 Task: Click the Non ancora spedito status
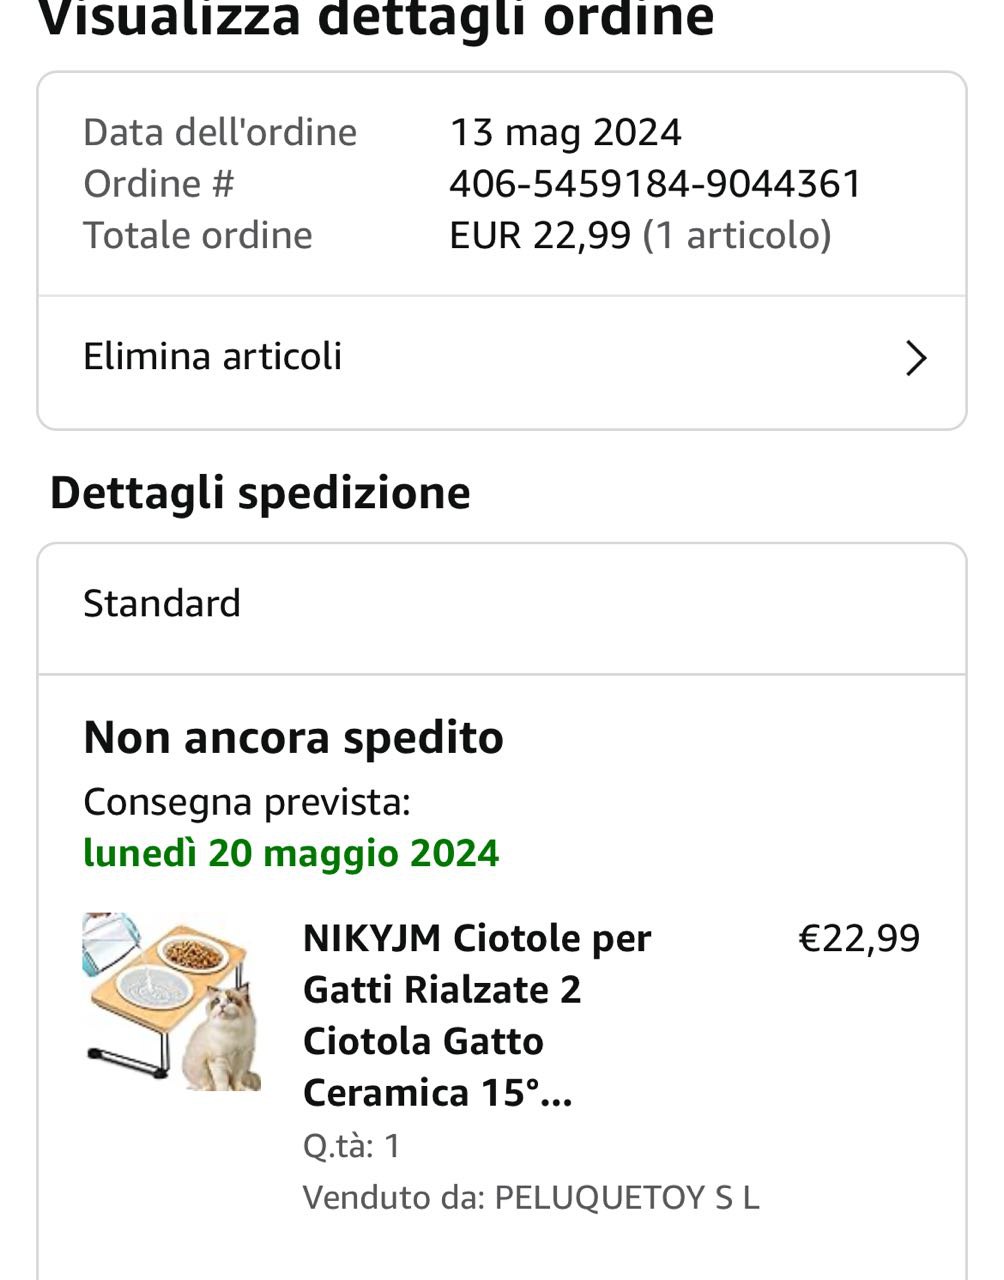tap(293, 738)
